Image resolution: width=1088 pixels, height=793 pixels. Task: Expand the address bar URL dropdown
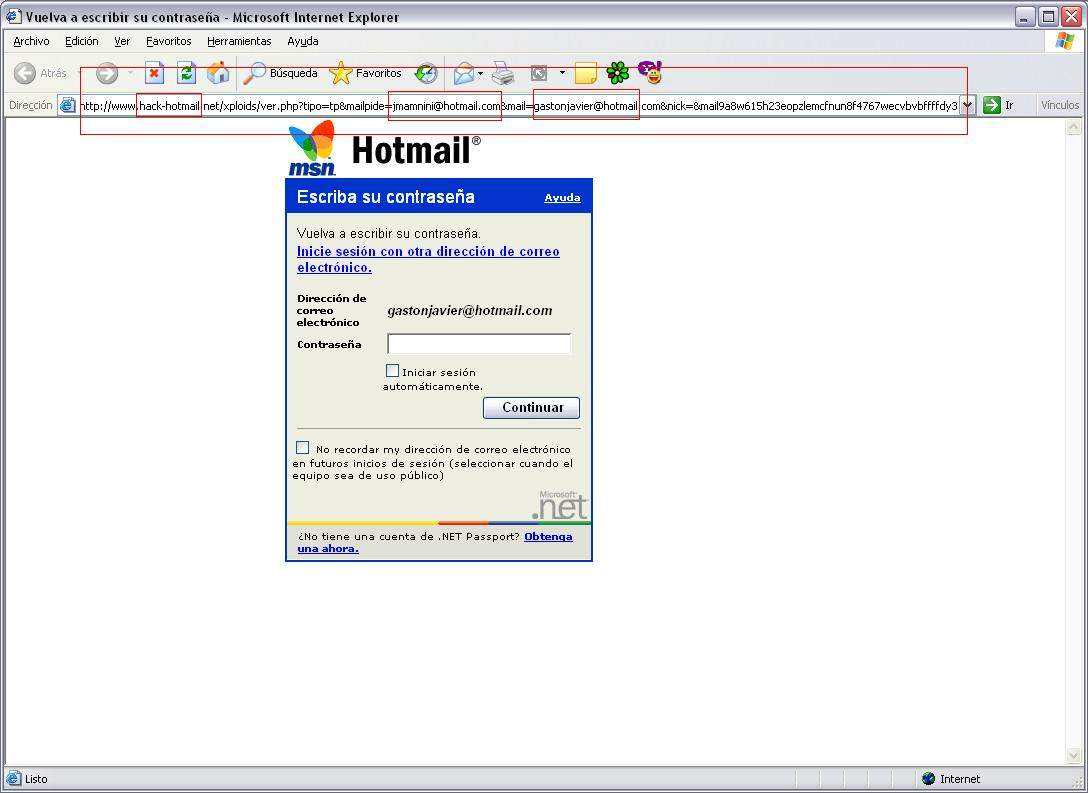[x=967, y=105]
